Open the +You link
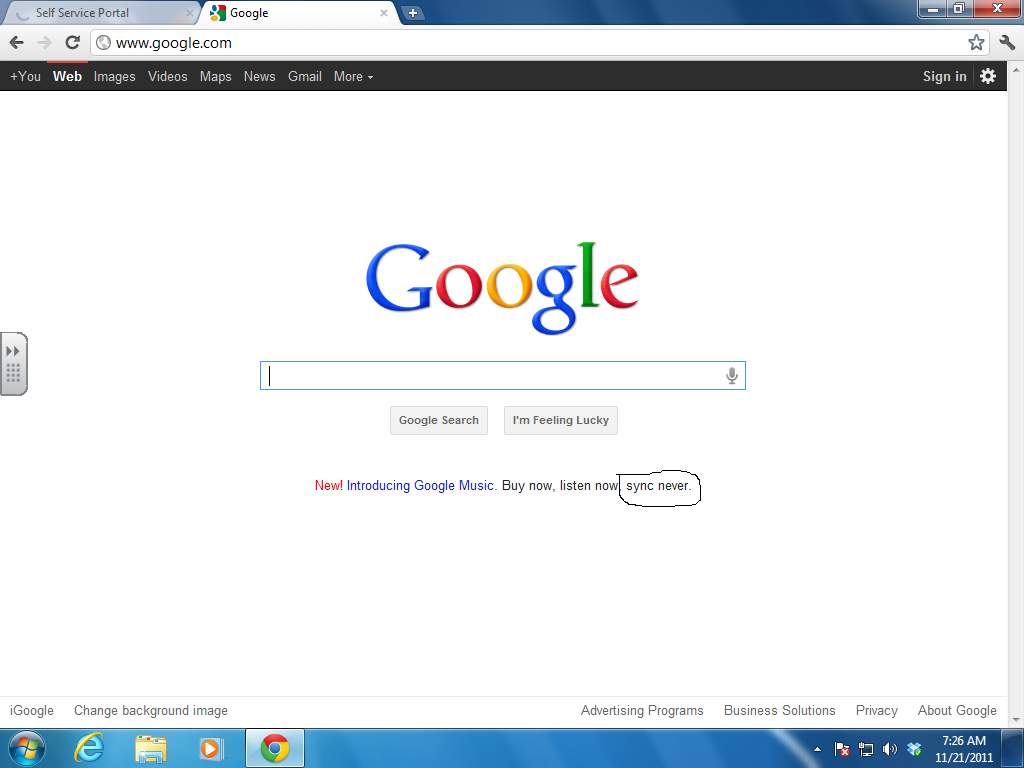Screen dimensions: 1024x768 pos(25,76)
